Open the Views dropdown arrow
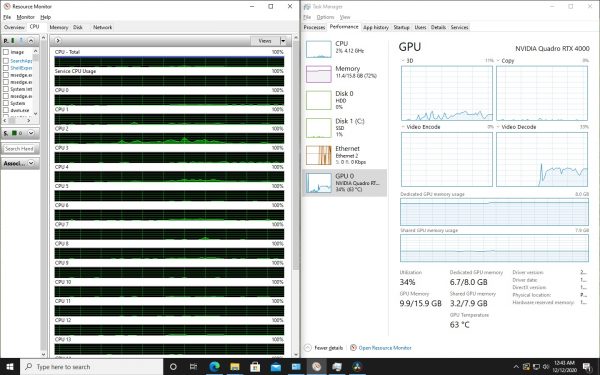The width and height of the screenshot is (600, 375). (x=283, y=41)
